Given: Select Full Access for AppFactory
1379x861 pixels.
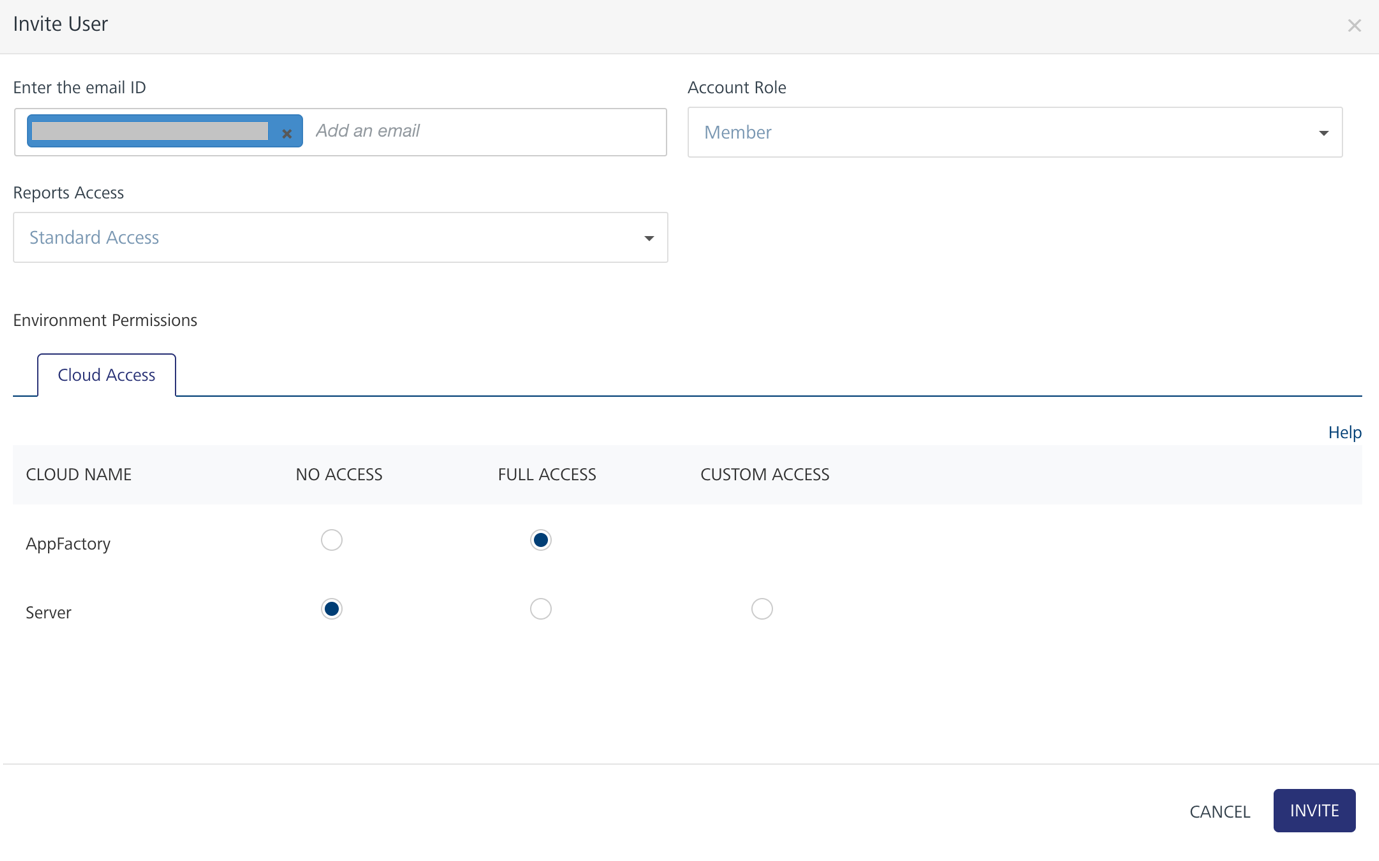Looking at the screenshot, I should point(541,540).
